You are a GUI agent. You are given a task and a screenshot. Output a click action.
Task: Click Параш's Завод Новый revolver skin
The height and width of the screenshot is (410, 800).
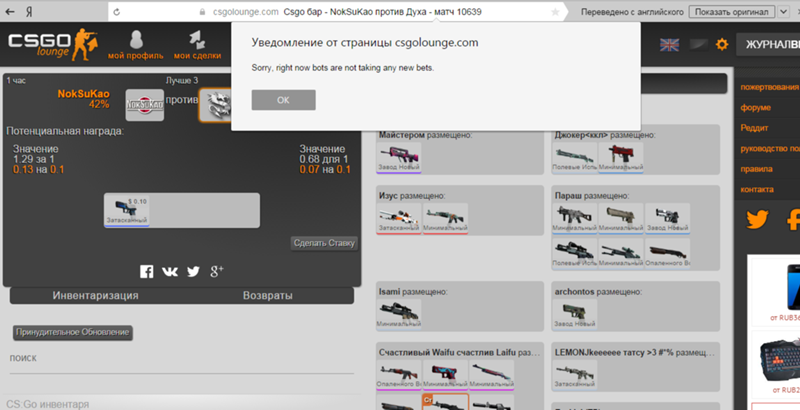pos(667,218)
